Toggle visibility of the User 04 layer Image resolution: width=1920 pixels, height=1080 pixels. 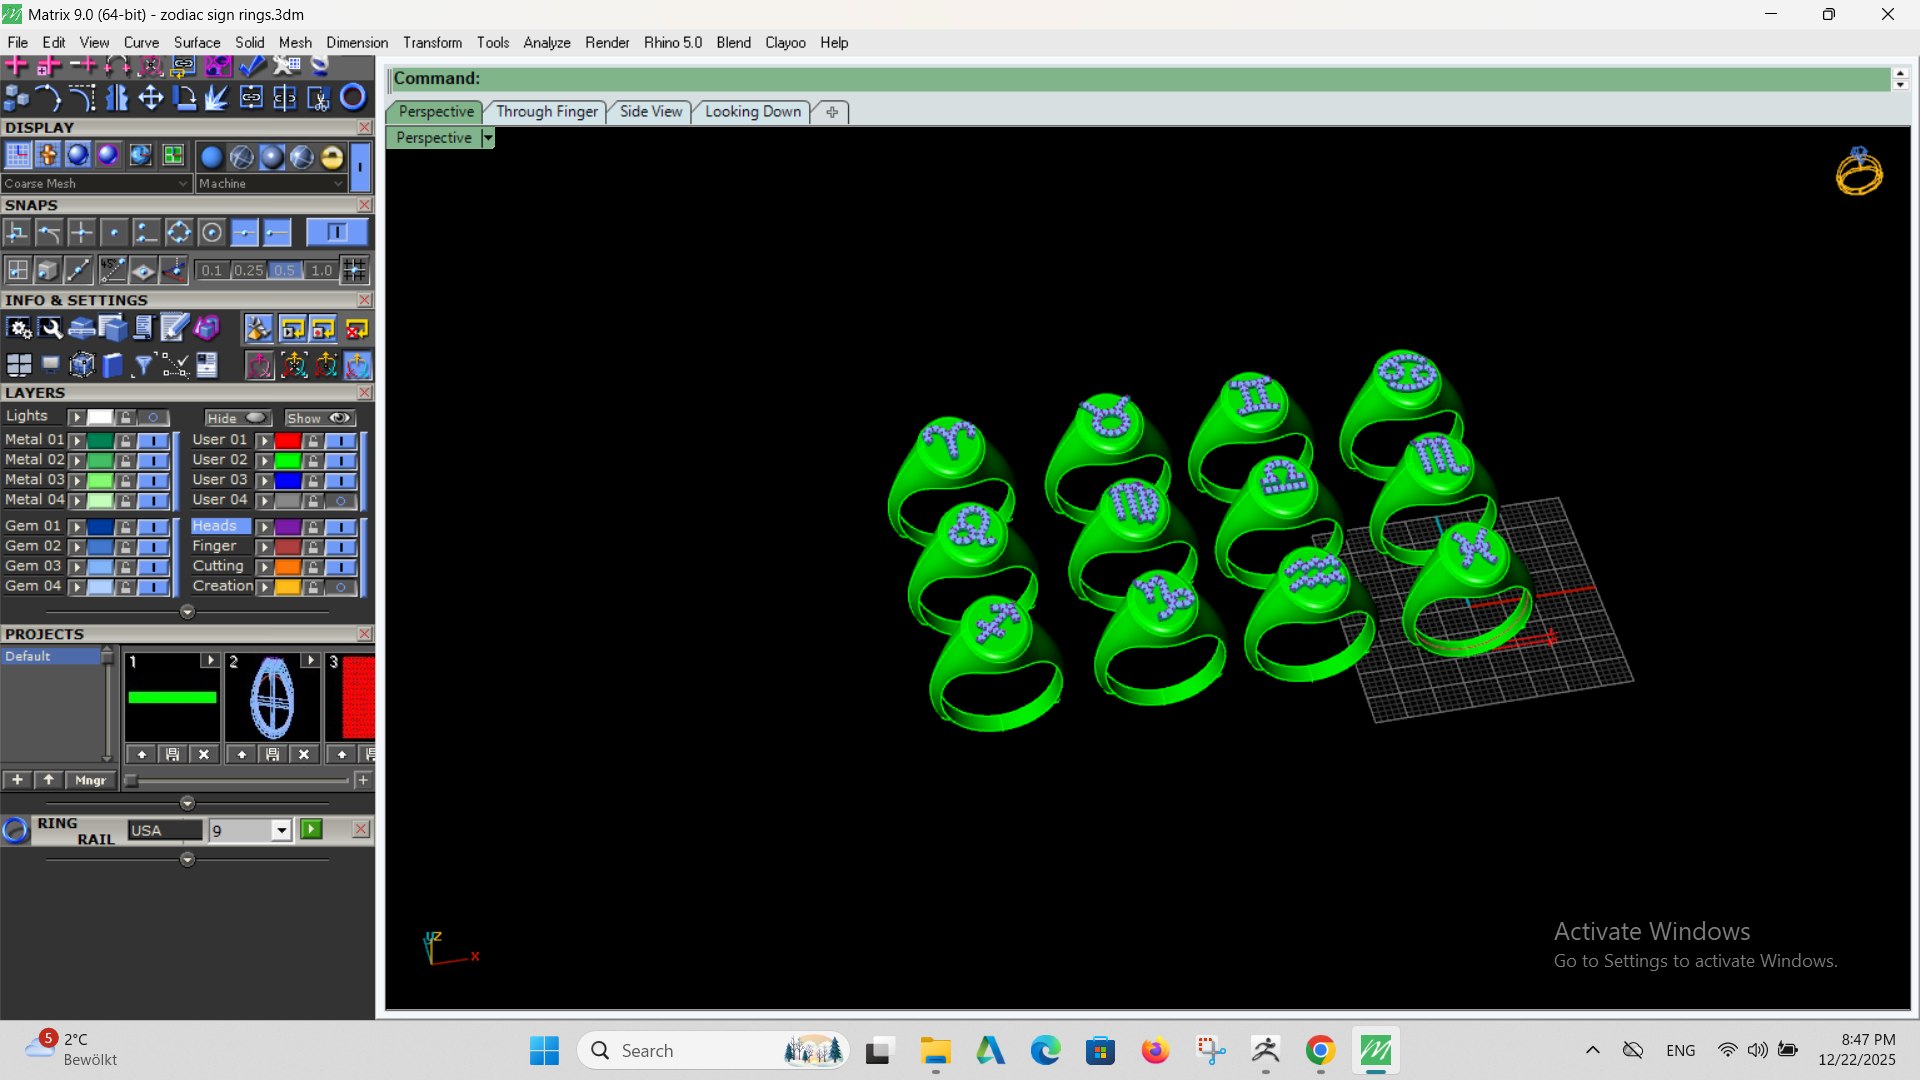341,500
